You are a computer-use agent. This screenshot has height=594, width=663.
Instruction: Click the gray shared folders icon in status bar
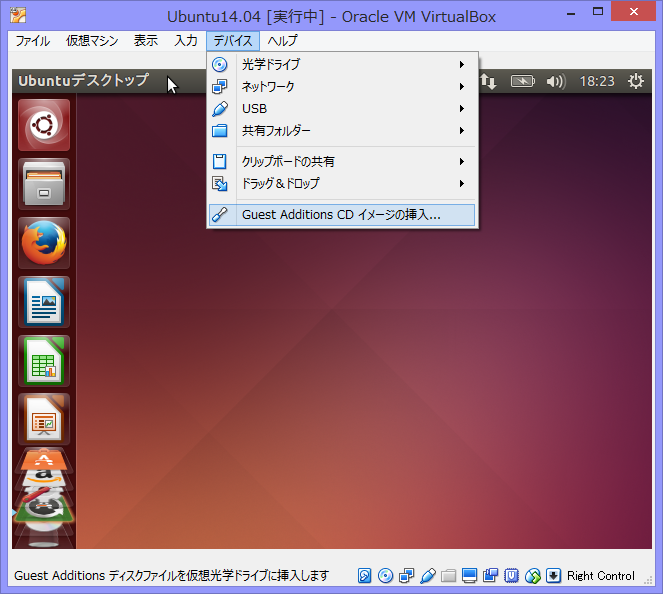point(448,576)
